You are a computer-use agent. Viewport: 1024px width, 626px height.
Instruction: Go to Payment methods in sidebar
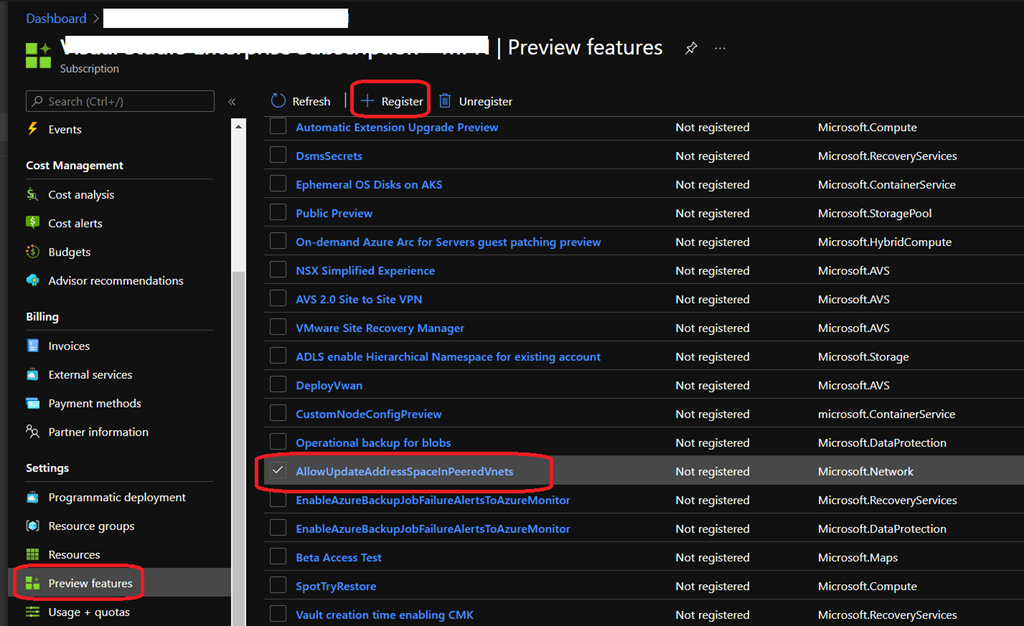pyautogui.click(x=94, y=403)
